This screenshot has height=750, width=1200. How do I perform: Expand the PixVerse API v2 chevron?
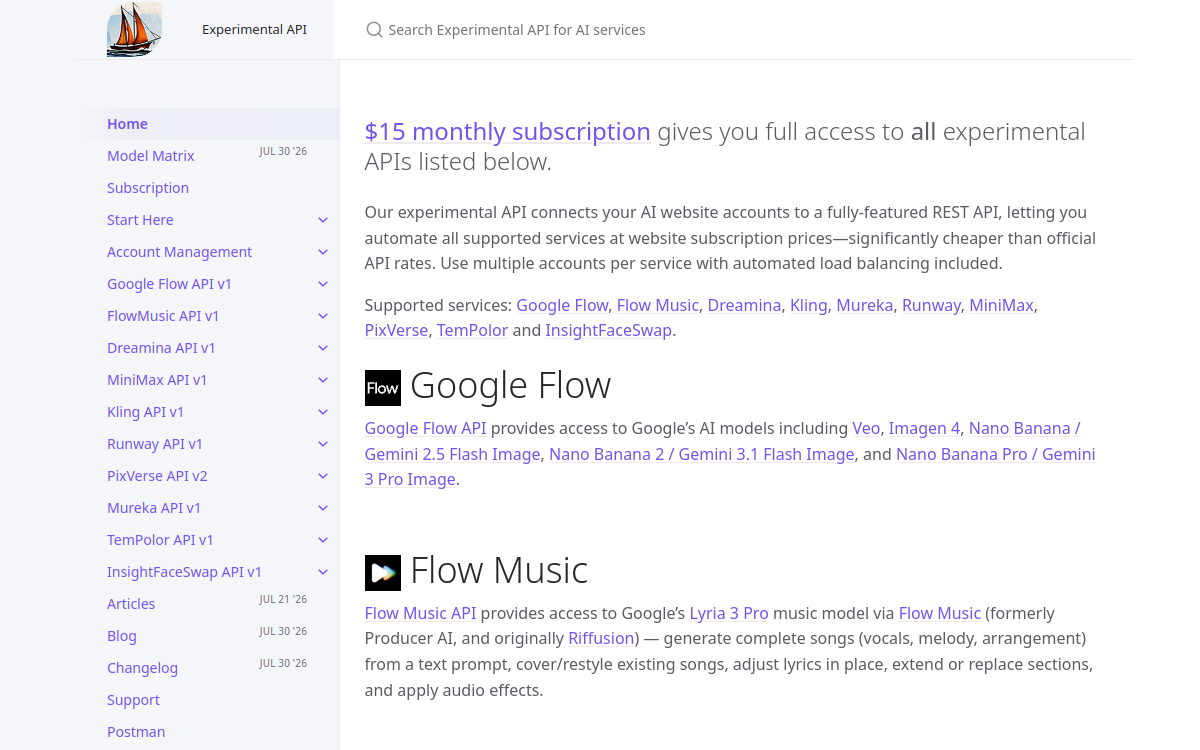pos(323,476)
